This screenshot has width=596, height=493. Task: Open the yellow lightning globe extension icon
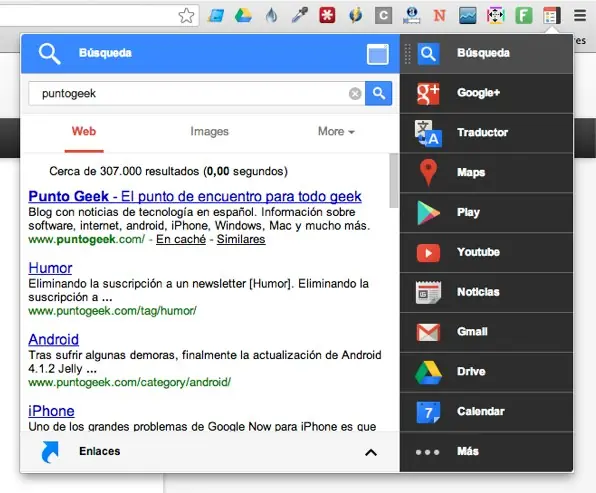point(355,16)
